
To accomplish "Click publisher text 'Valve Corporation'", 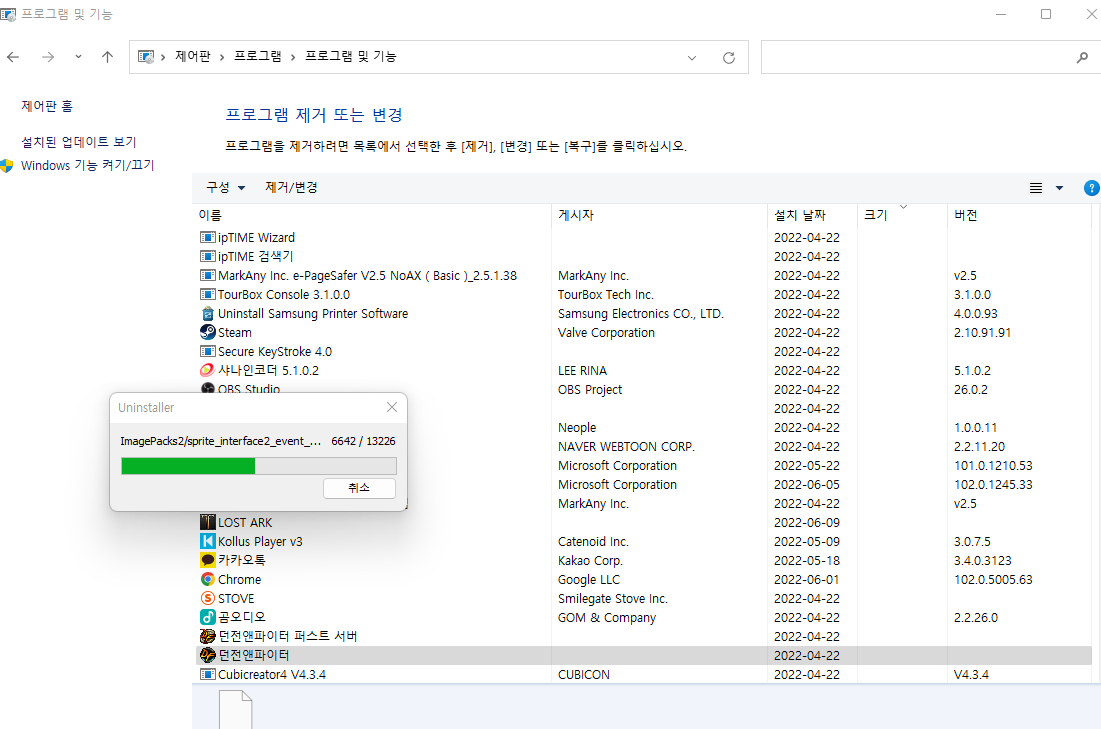I will tap(606, 333).
